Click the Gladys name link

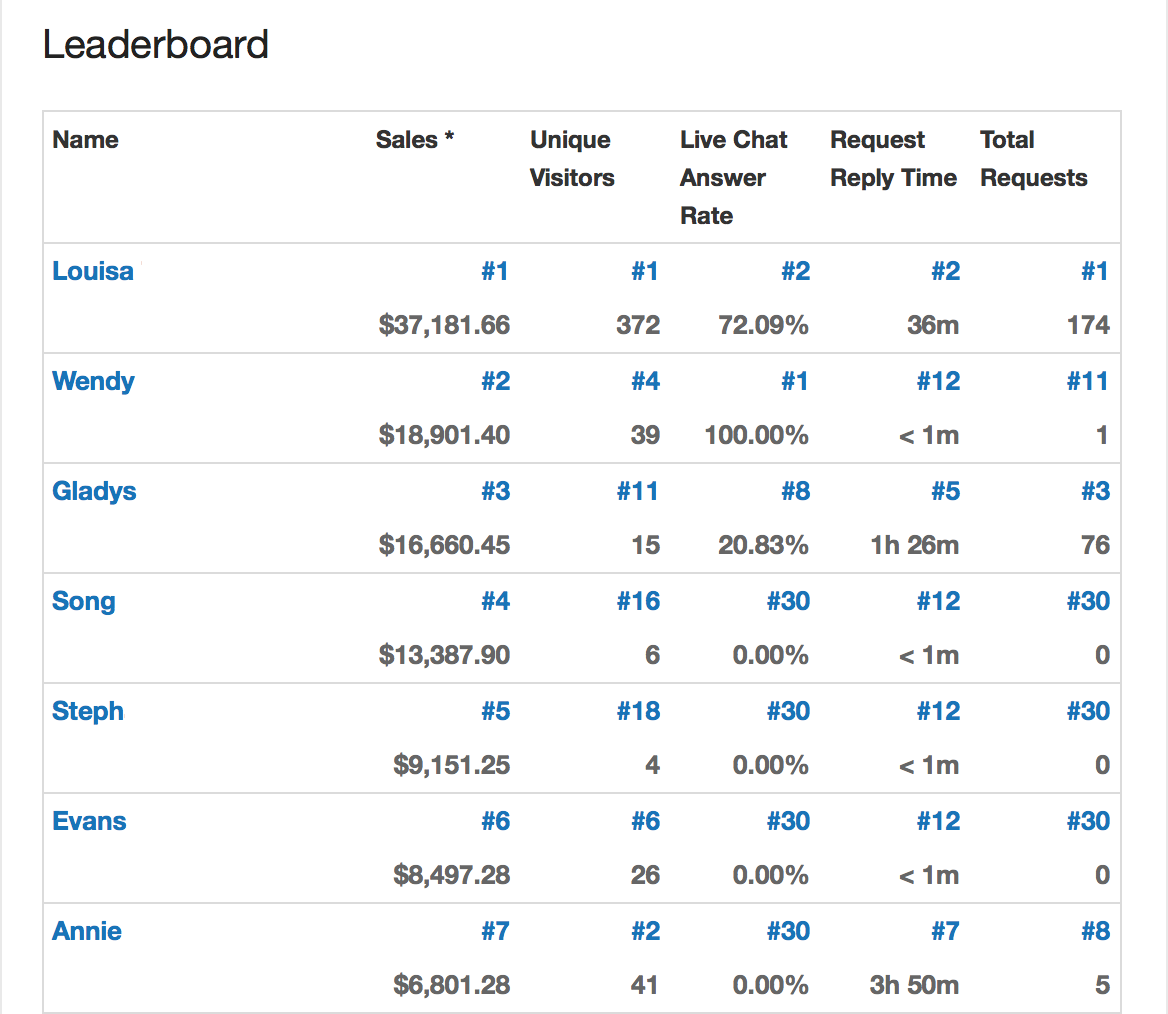(x=94, y=491)
